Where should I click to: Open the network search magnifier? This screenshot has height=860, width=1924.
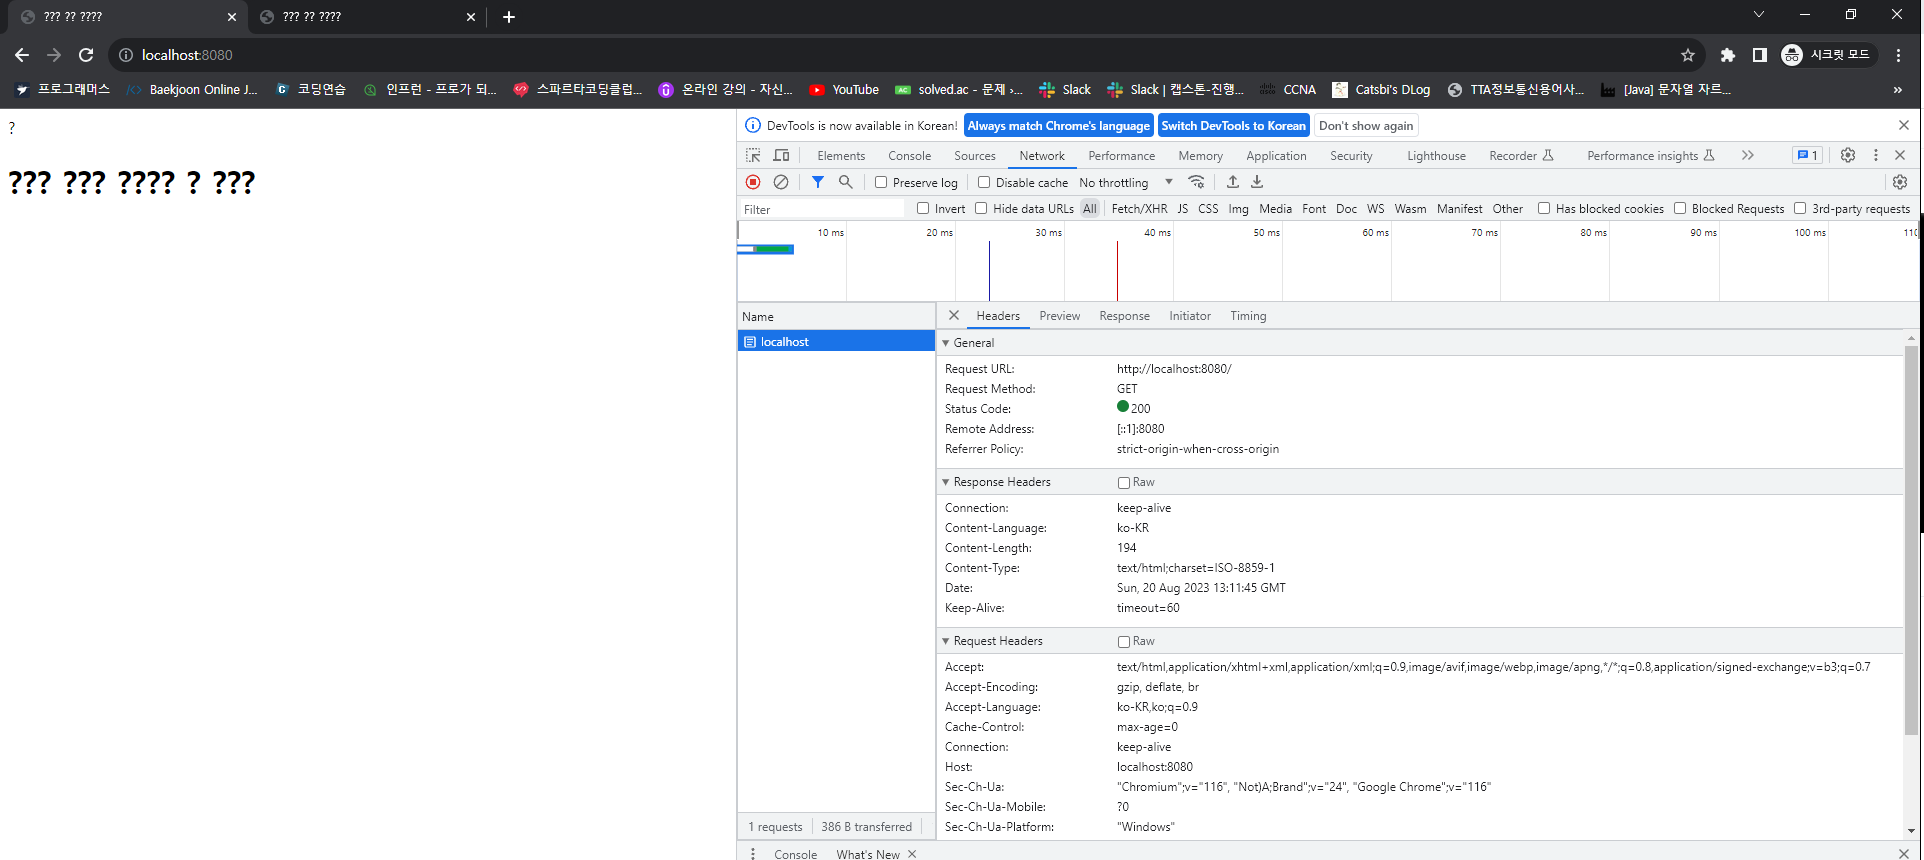click(846, 182)
